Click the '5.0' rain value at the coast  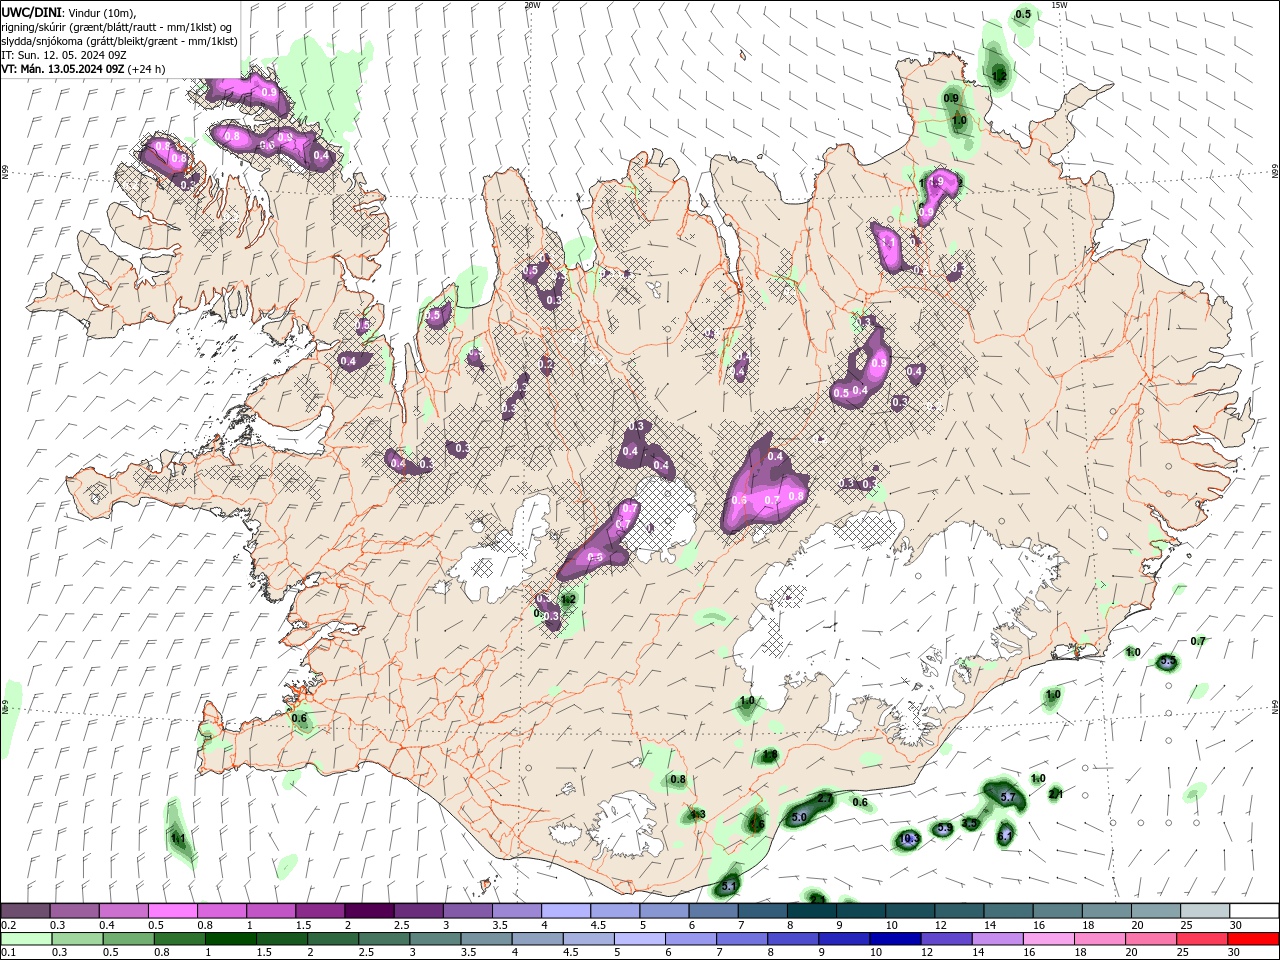coord(799,817)
